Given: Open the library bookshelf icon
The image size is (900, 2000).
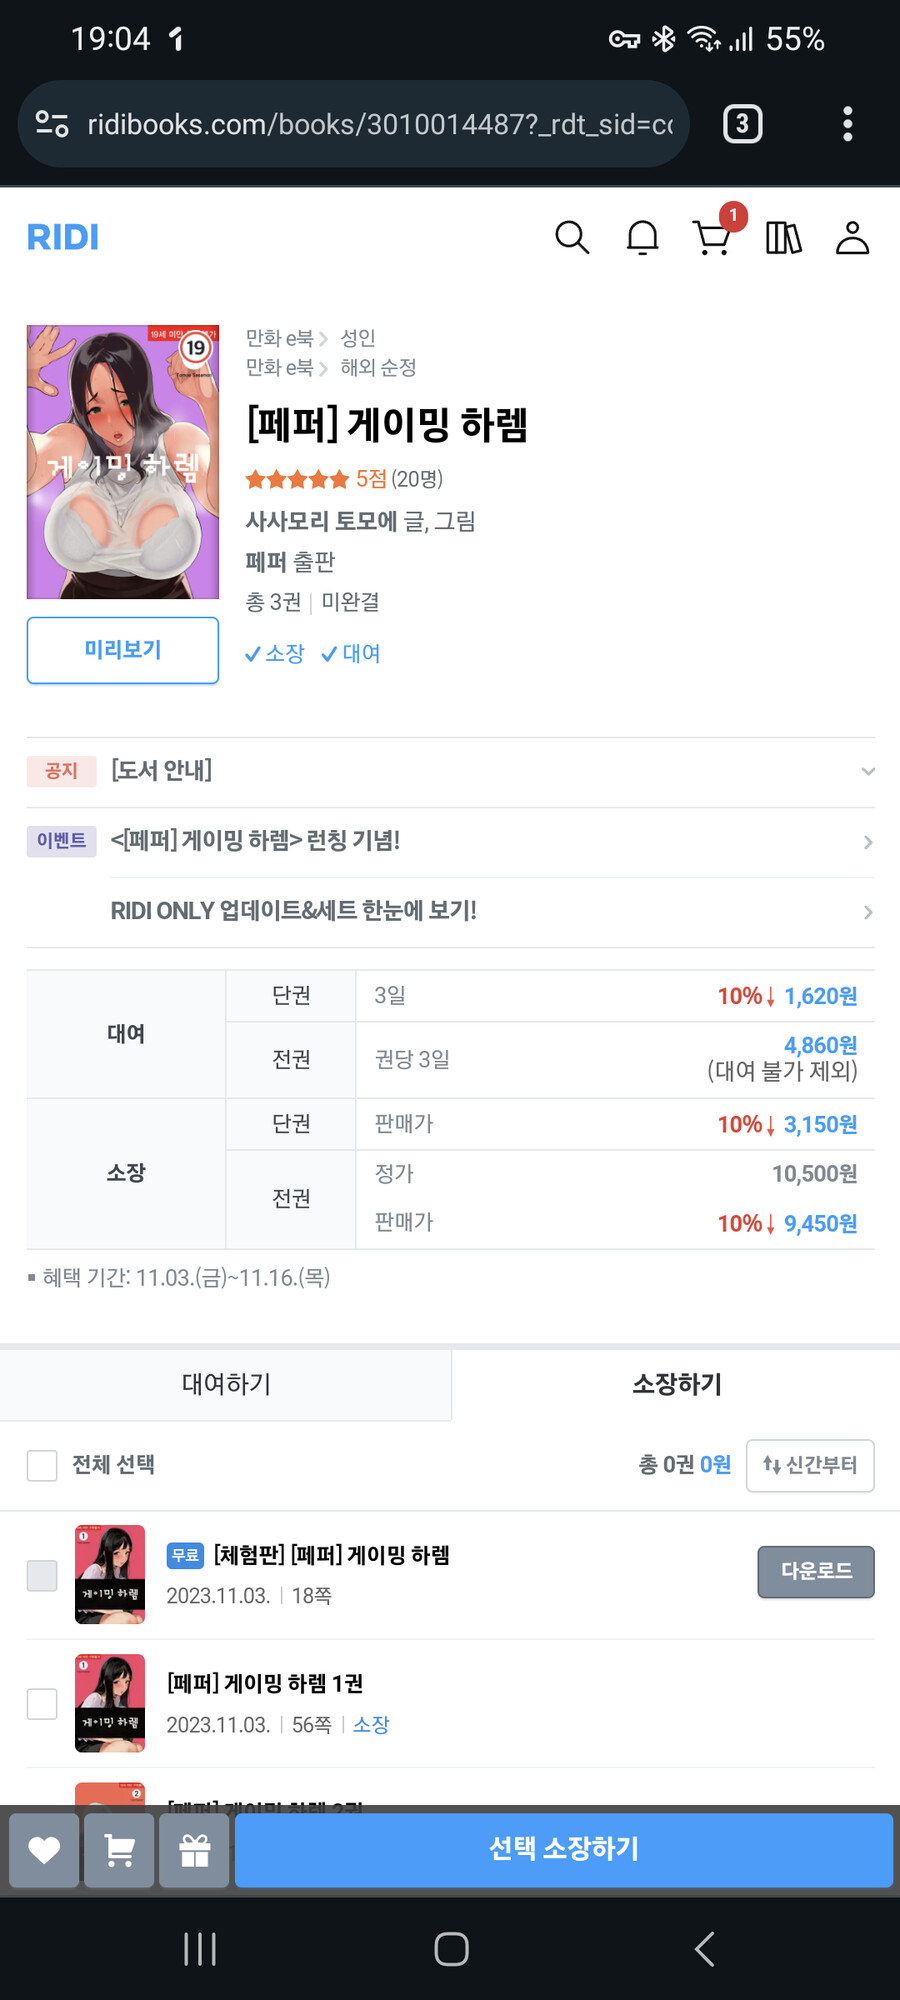Looking at the screenshot, I should pos(783,238).
